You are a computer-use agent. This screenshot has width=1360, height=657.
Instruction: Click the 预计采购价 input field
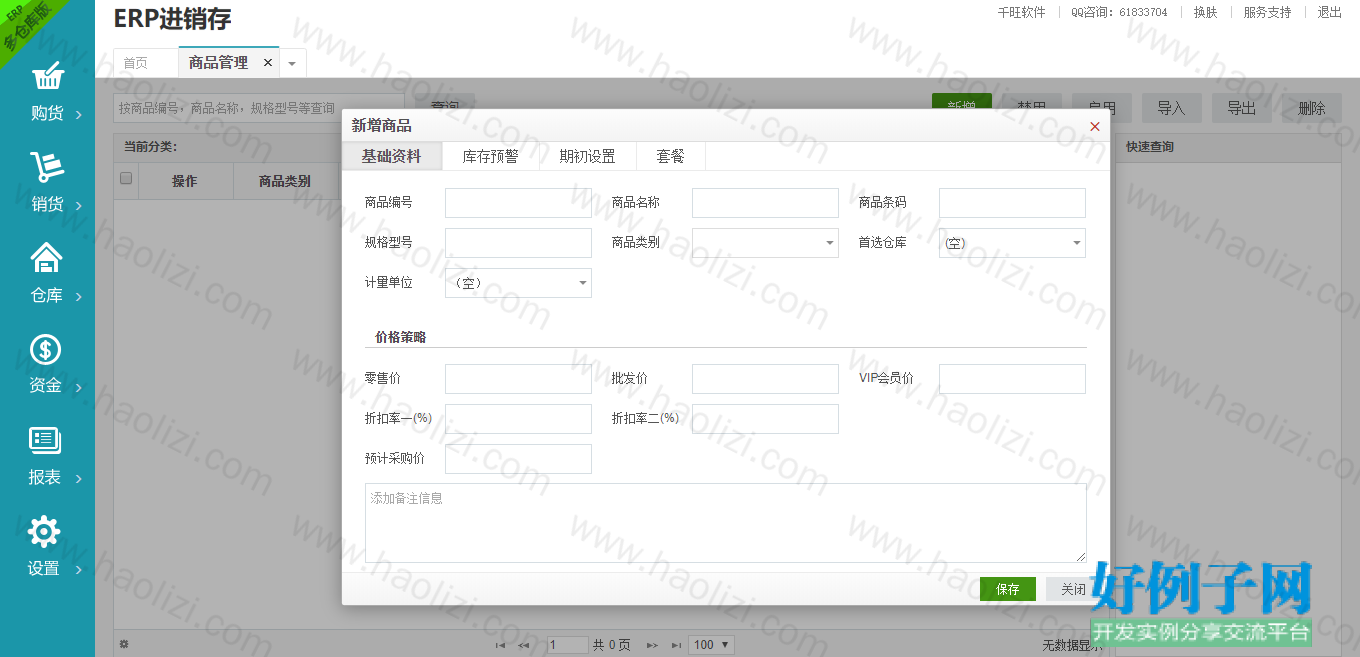pyautogui.click(x=518, y=459)
